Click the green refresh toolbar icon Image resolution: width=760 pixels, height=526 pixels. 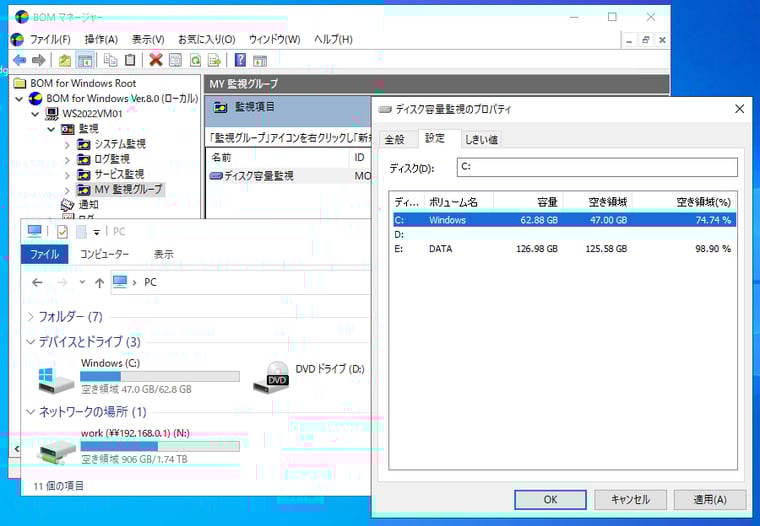click(x=195, y=60)
